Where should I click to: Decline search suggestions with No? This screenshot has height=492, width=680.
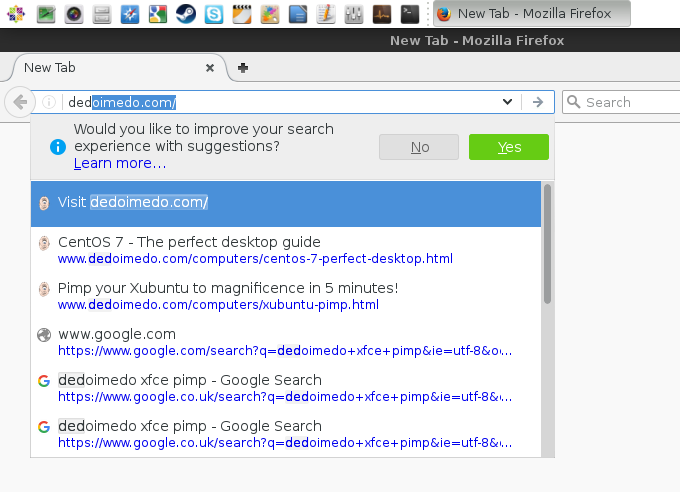click(x=419, y=147)
